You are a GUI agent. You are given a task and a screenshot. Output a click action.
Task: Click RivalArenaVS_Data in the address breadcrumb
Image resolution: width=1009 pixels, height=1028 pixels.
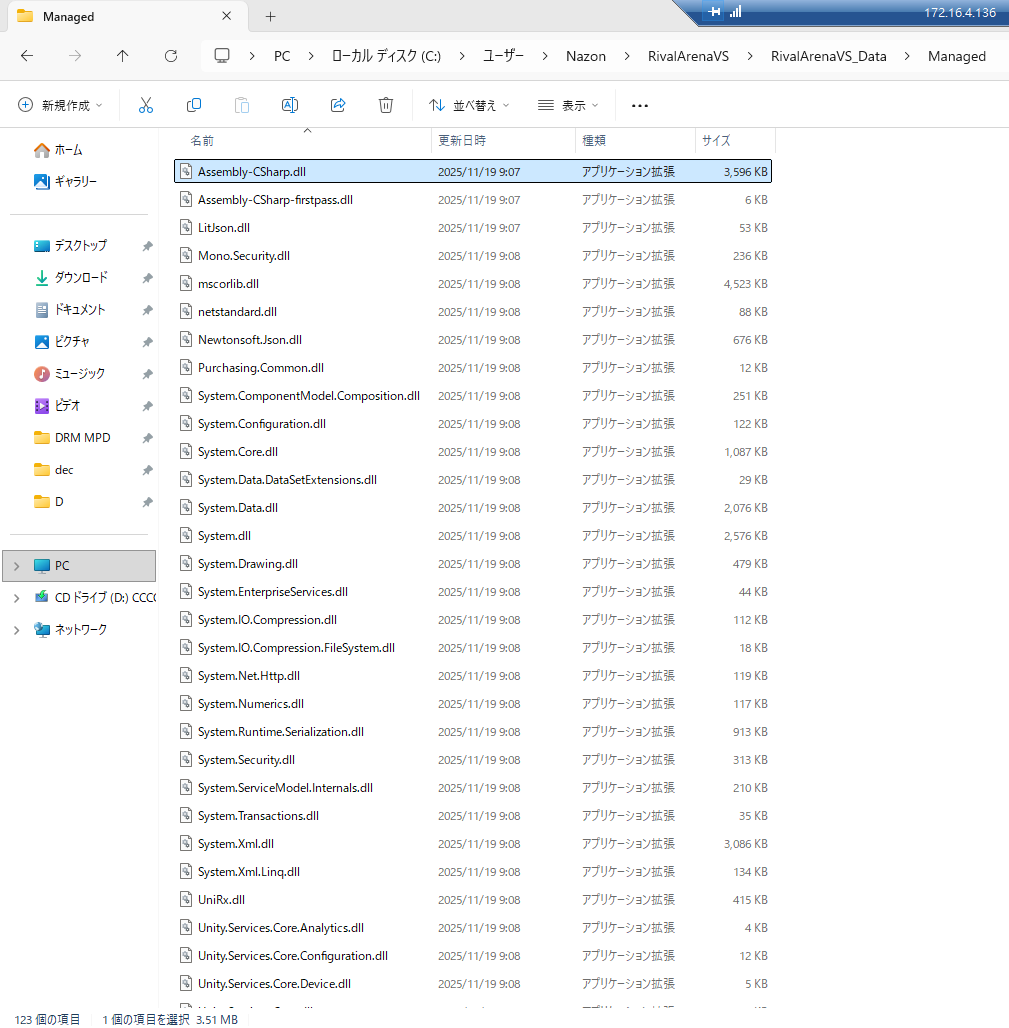click(828, 56)
